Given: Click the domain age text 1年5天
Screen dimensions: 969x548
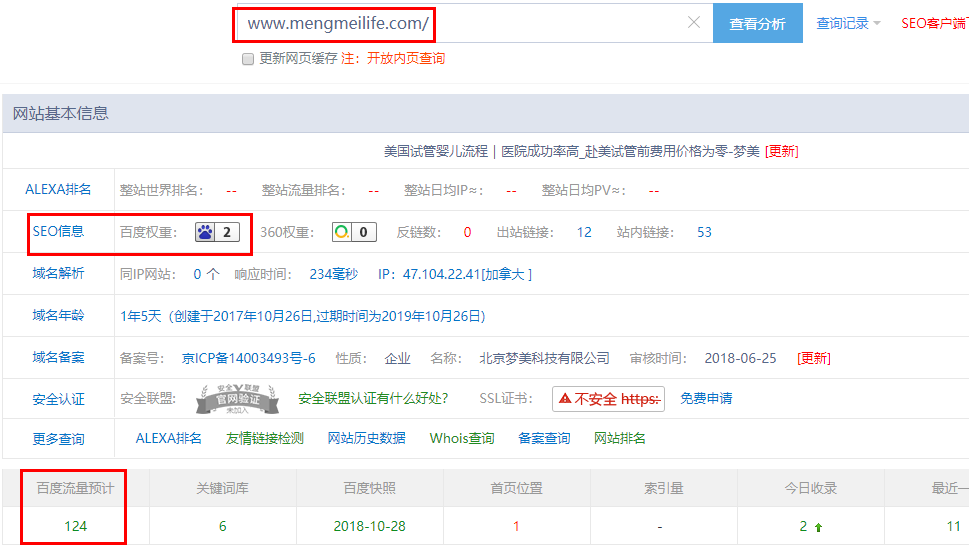Looking at the screenshot, I should pyautogui.click(x=140, y=316).
